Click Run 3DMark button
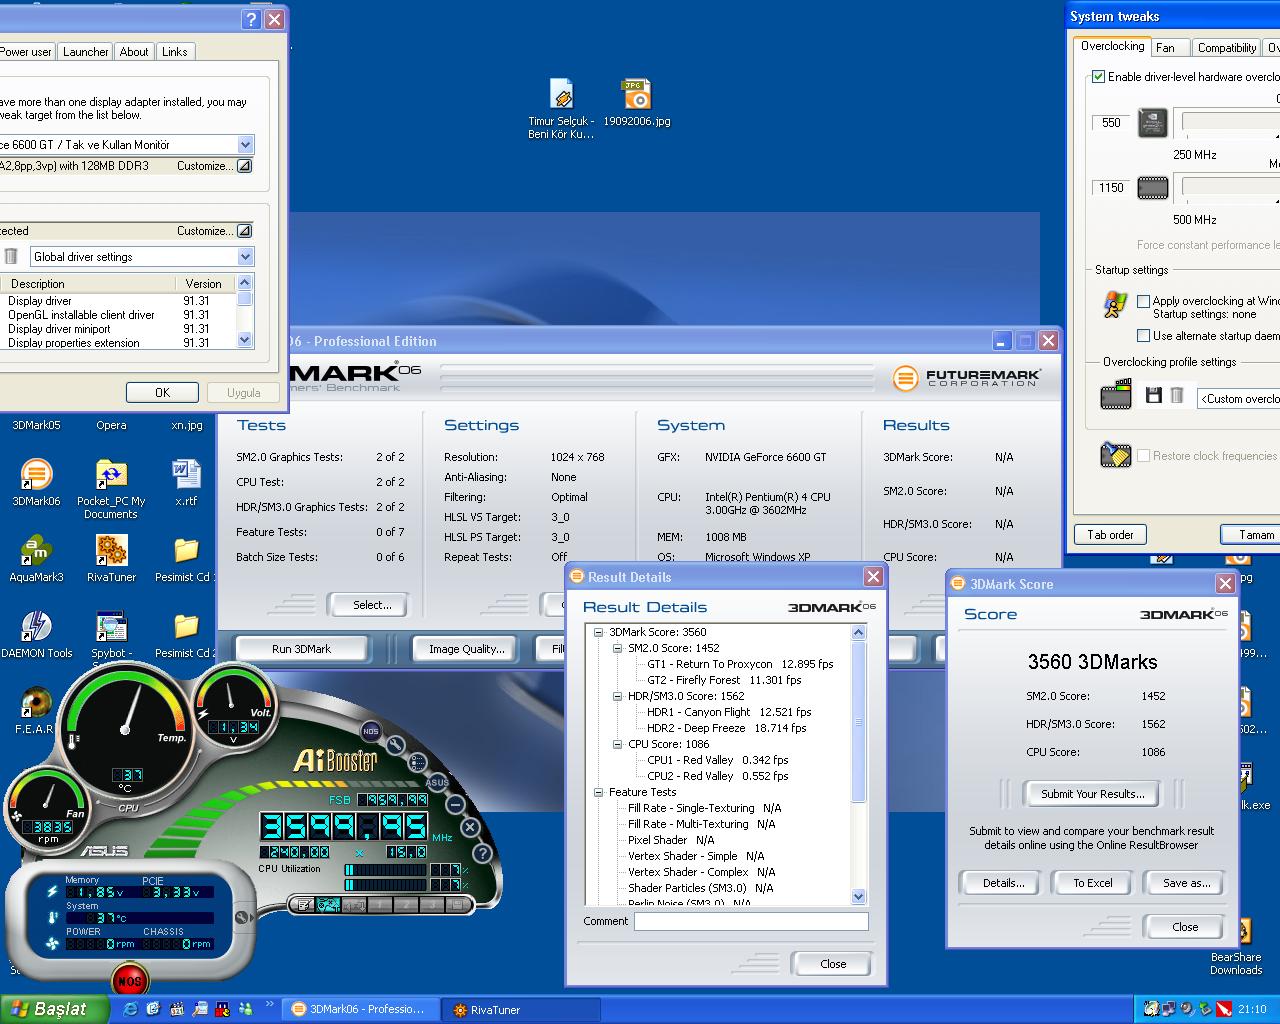The image size is (1280, 1024). click(301, 649)
